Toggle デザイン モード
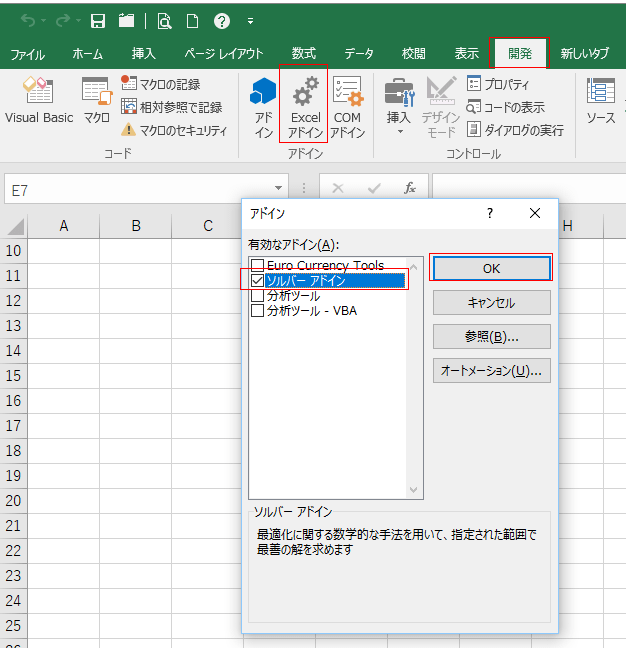This screenshot has height=648, width=626. (441, 107)
